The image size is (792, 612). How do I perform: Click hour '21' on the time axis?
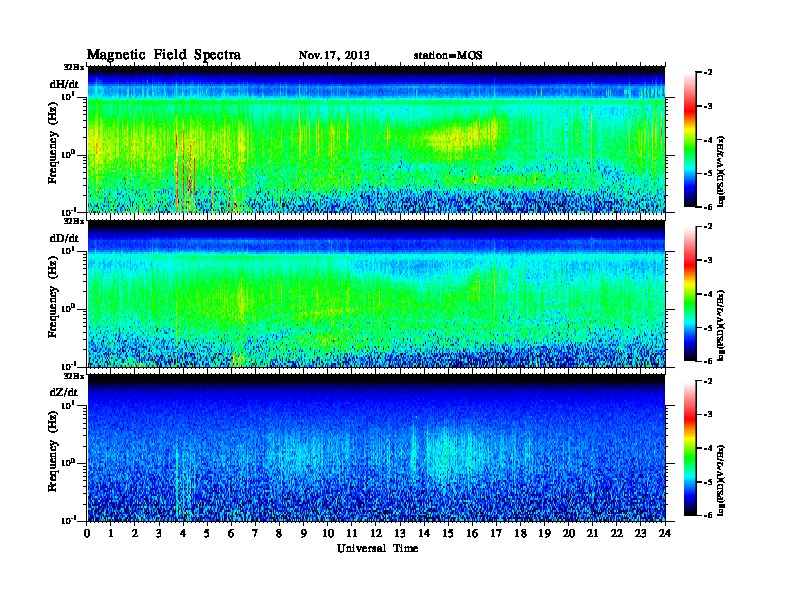click(x=593, y=533)
